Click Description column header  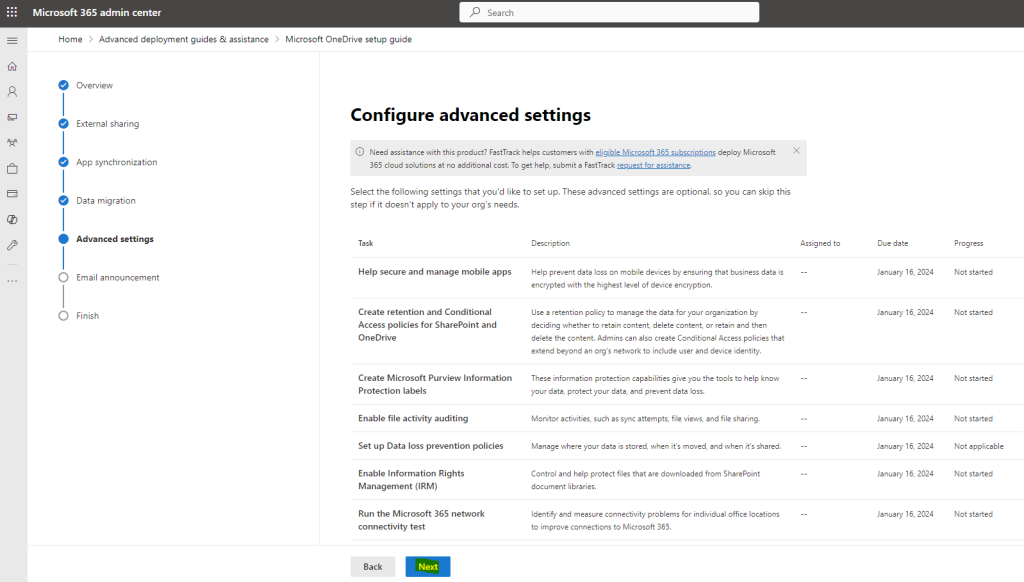click(x=550, y=243)
